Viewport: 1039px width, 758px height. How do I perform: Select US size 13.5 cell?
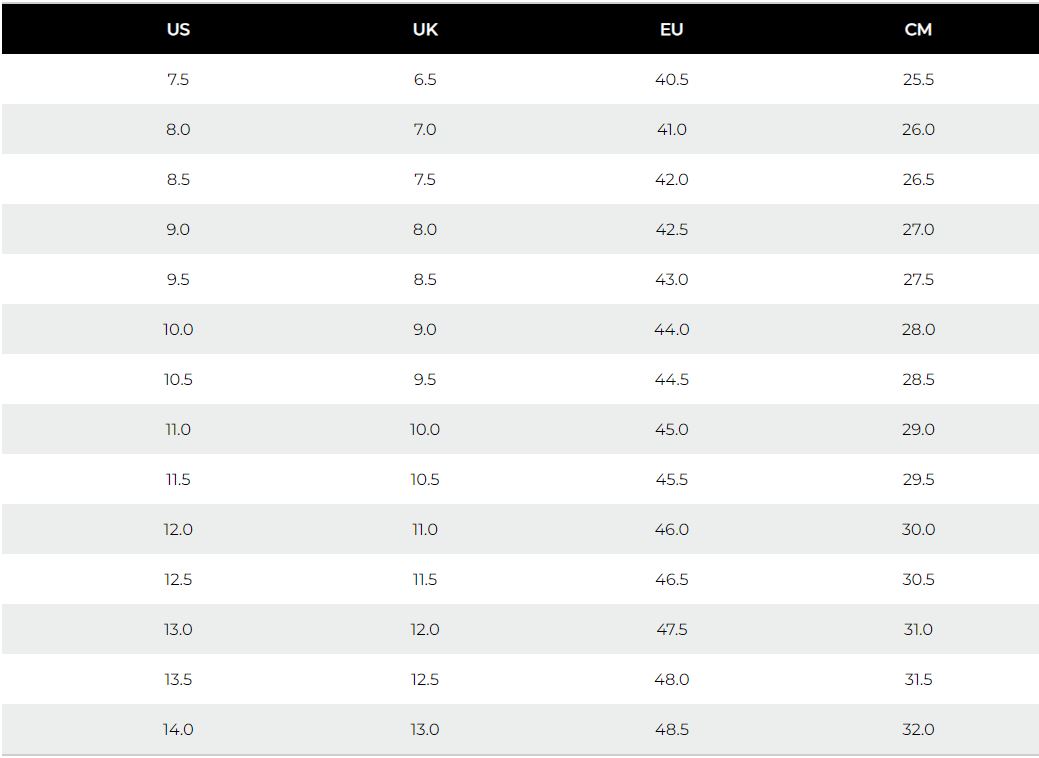(178, 680)
